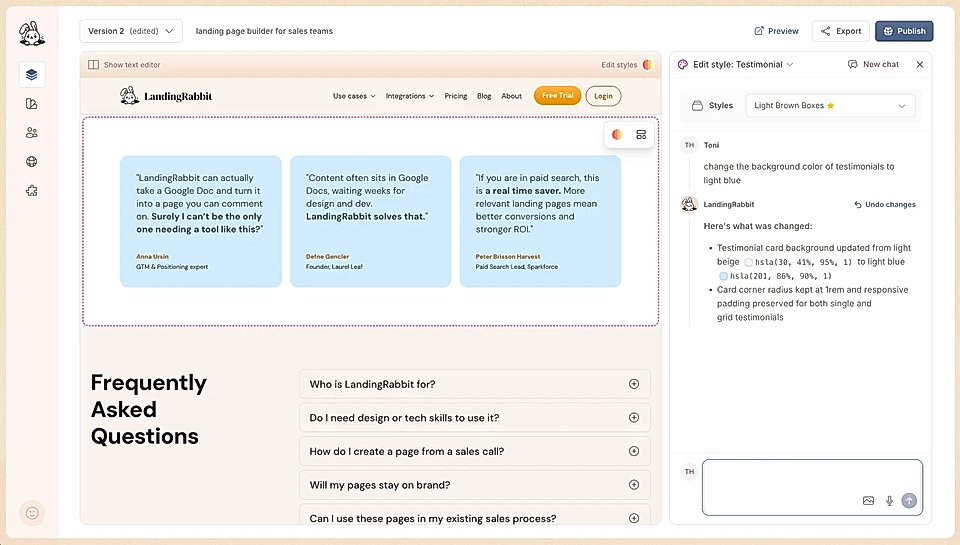Screen dimensions: 960x545
Task: Start a New chat
Action: point(873,64)
